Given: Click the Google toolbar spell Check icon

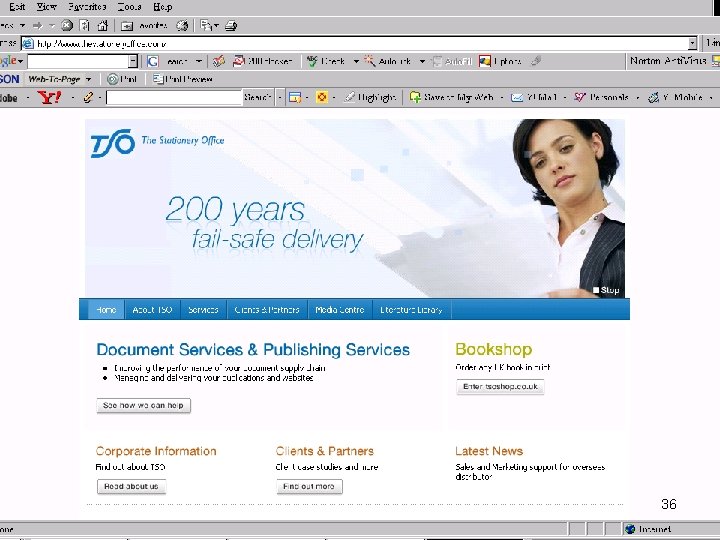Looking at the screenshot, I should coord(312,61).
